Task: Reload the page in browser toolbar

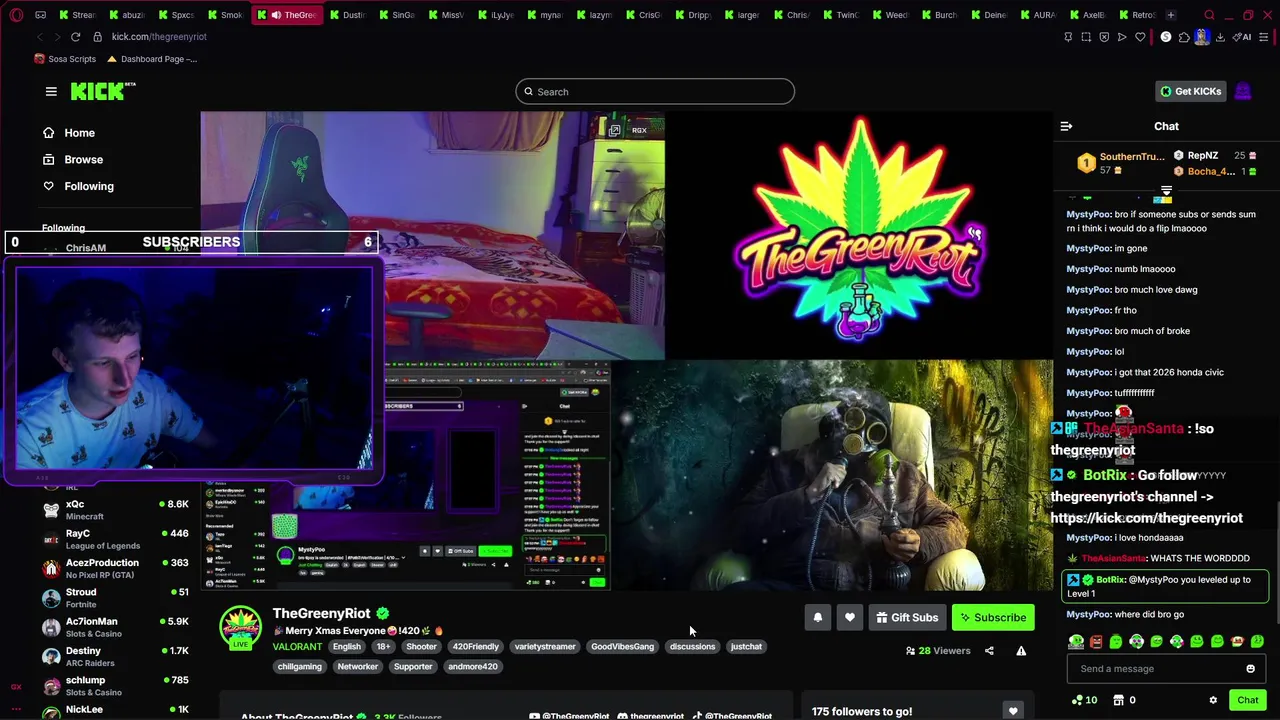Action: click(x=75, y=37)
